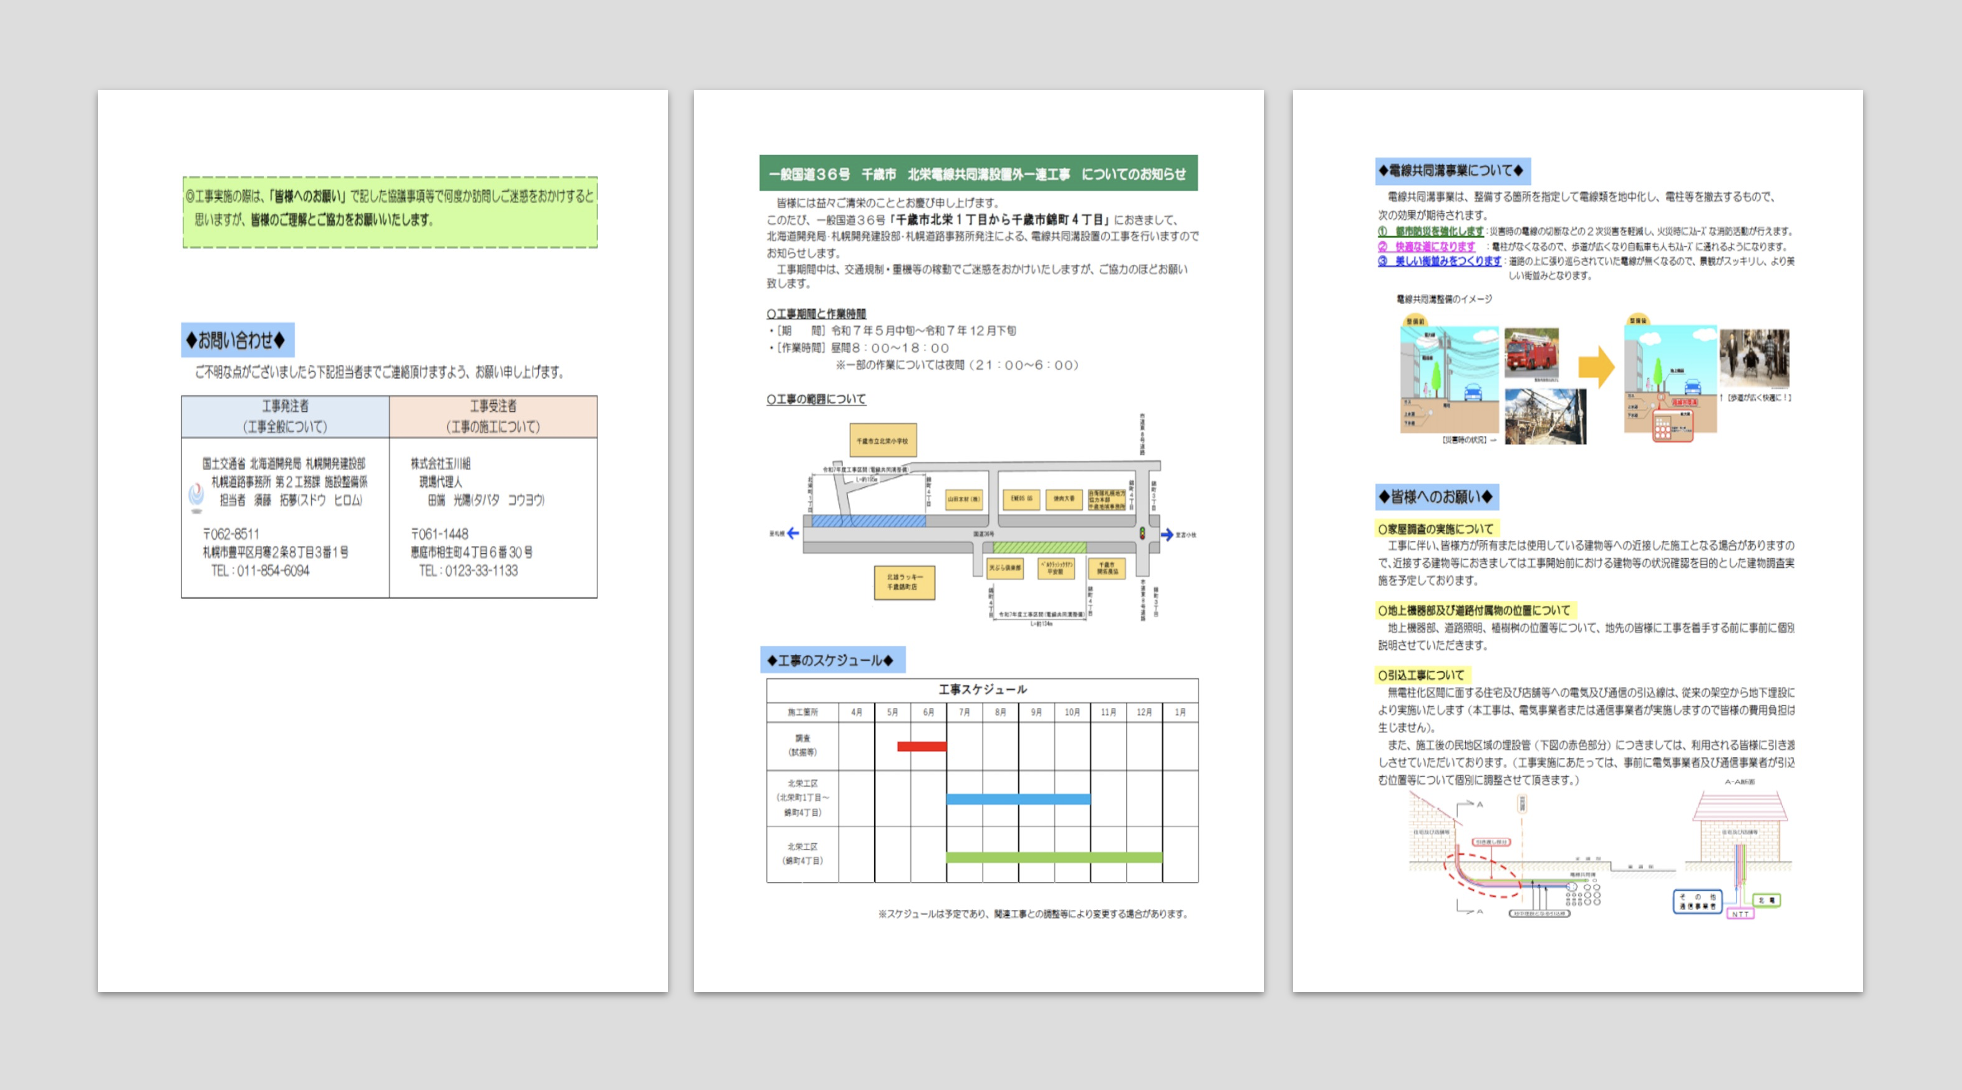1962x1090 pixels.
Task: Click the blue right arrow on road map
Action: click(x=1167, y=535)
